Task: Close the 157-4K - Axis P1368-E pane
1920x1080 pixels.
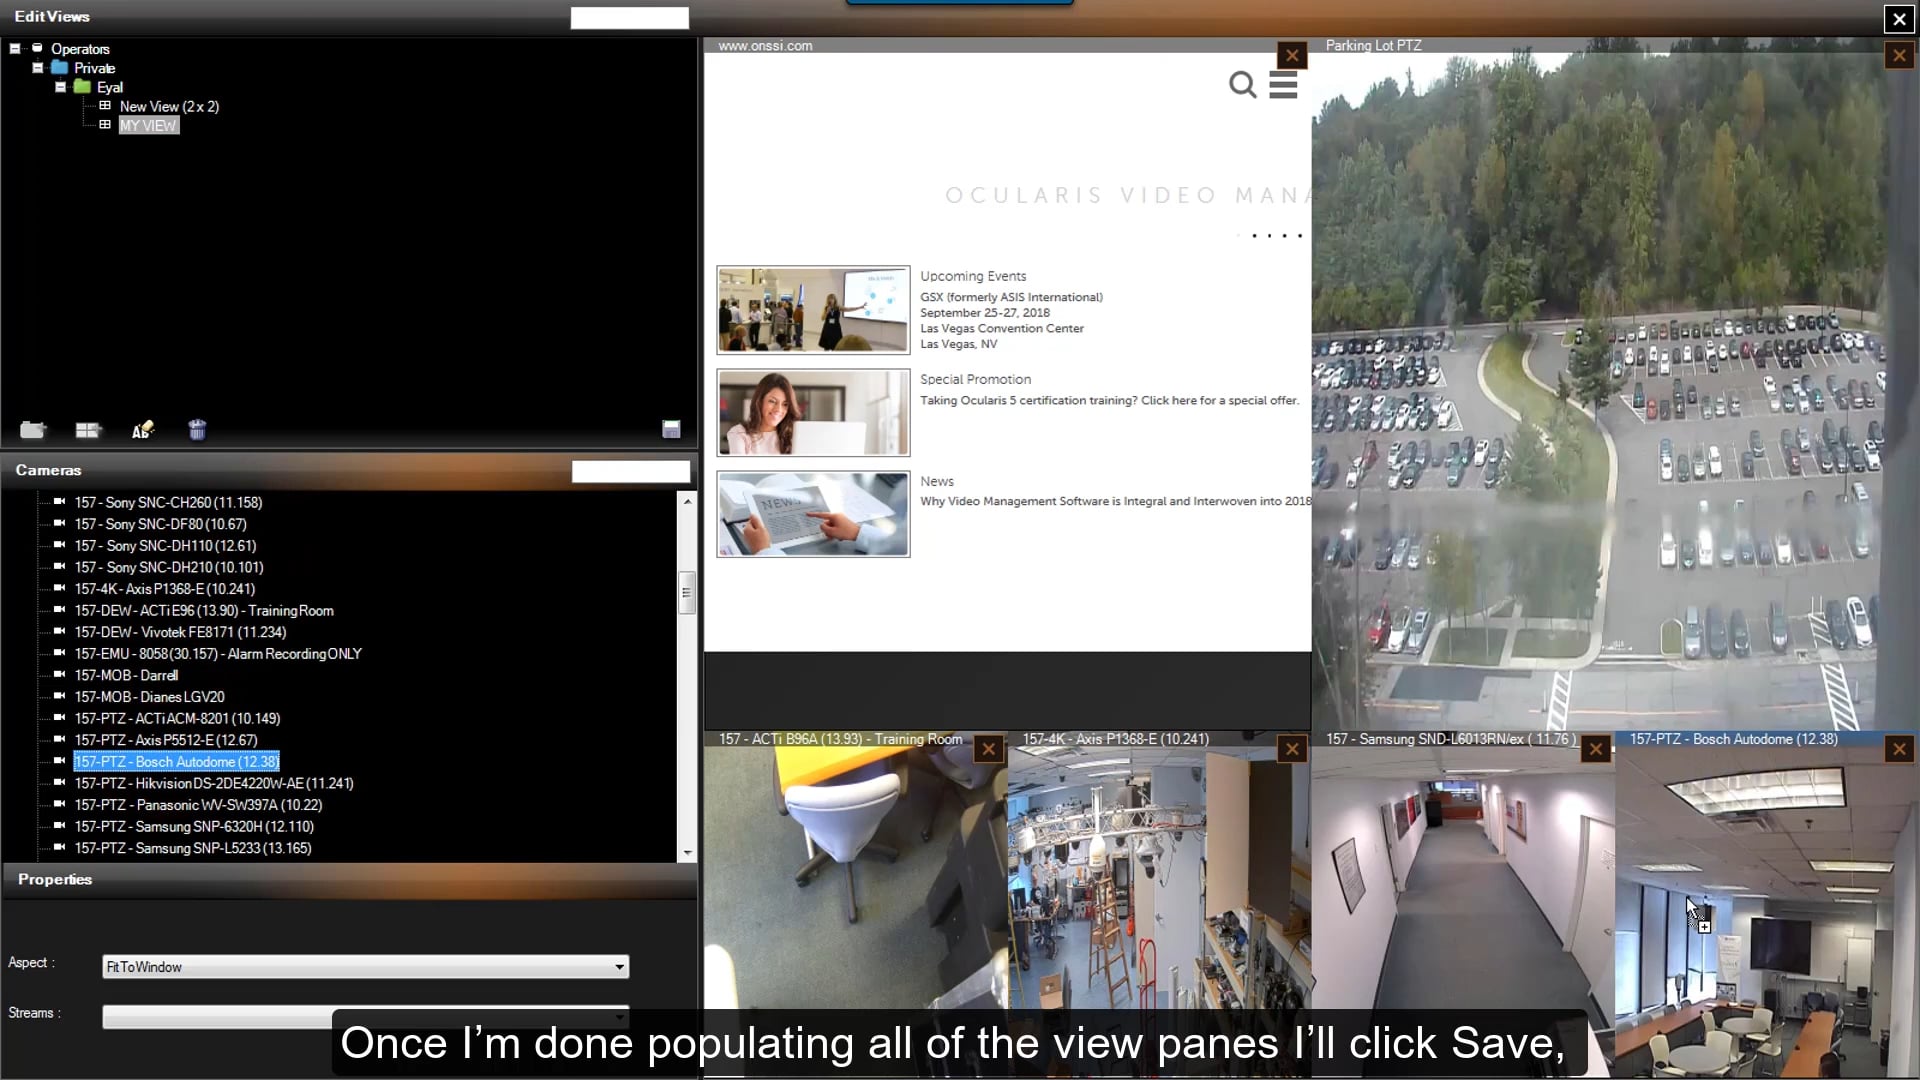Action: pyautogui.click(x=1292, y=749)
